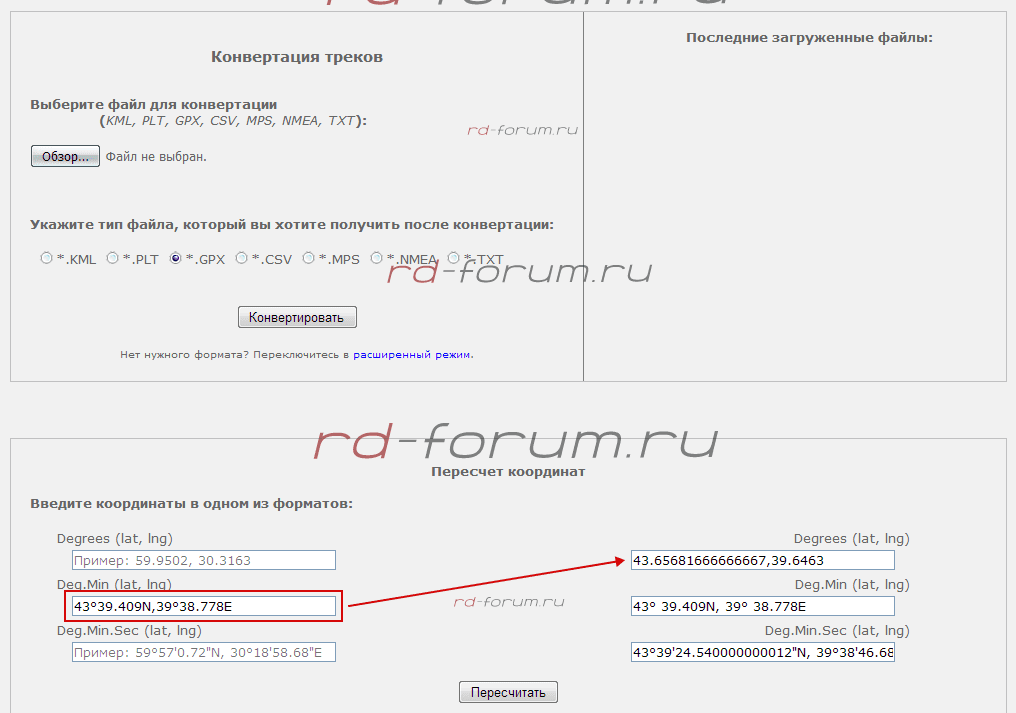The width and height of the screenshot is (1016, 713).
Task: Select the right Deg.Min result field
Action: pyautogui.click(x=762, y=606)
